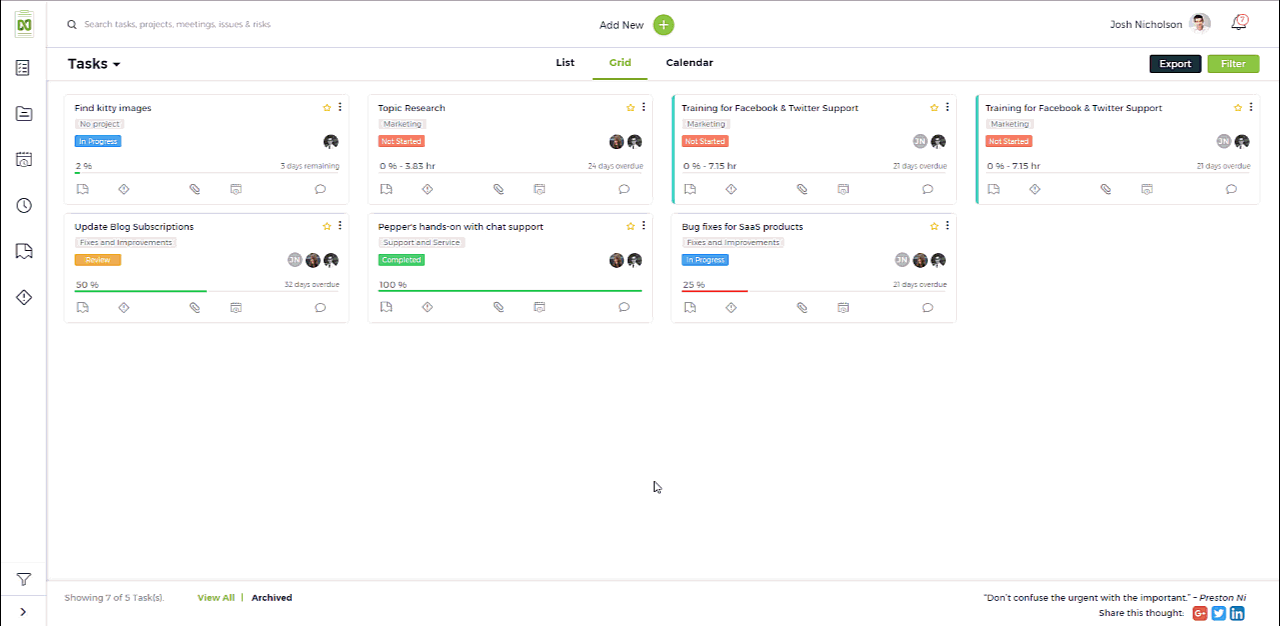1280x626 pixels.
Task: Open comments on Topic Research card
Action: [x=624, y=189]
